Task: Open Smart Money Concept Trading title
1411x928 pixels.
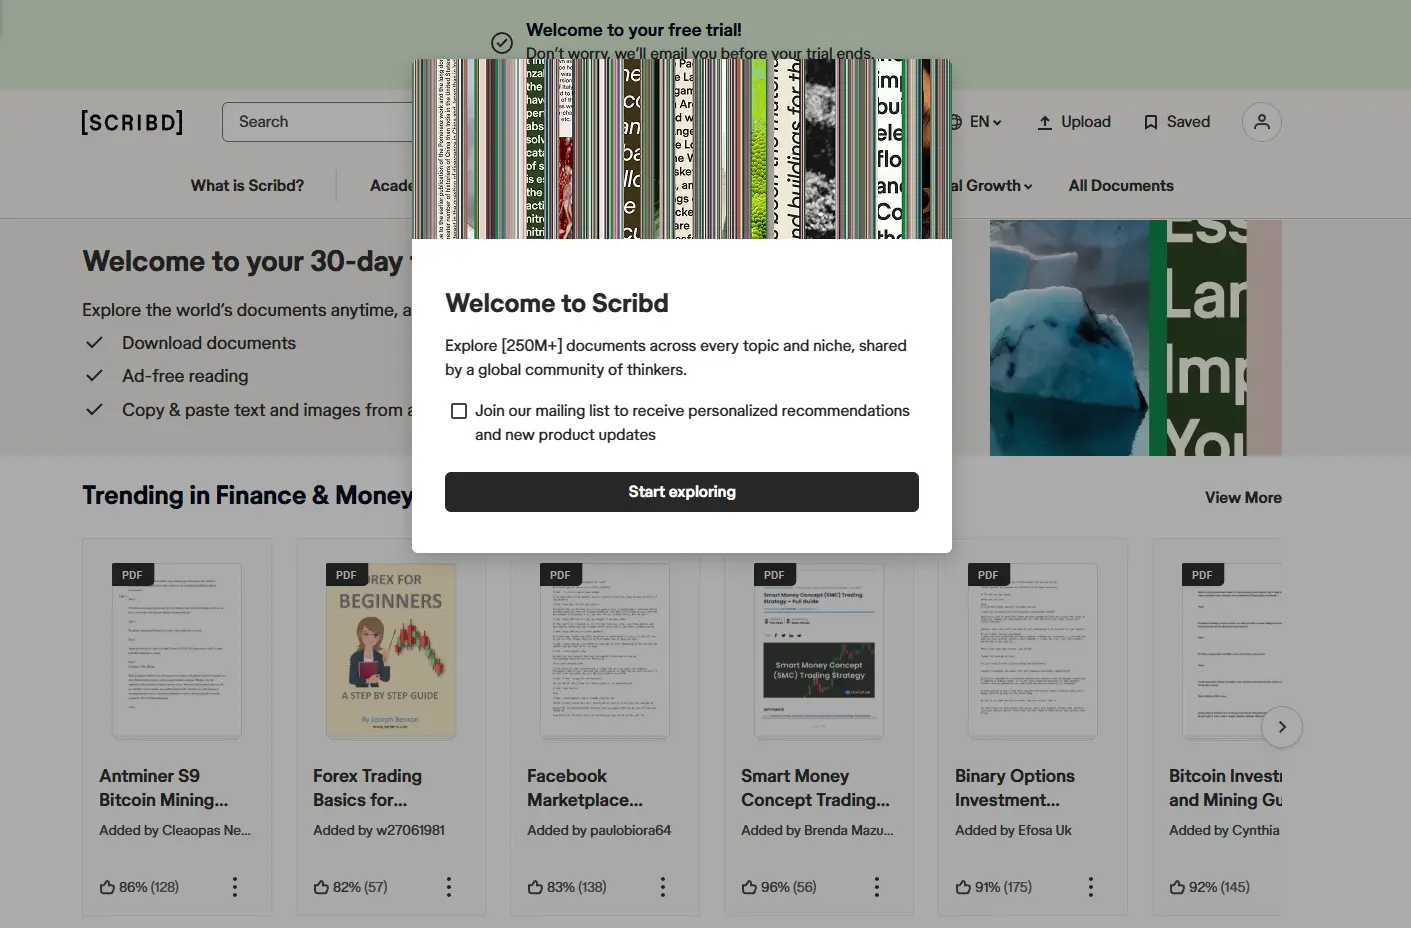Action: coord(815,788)
